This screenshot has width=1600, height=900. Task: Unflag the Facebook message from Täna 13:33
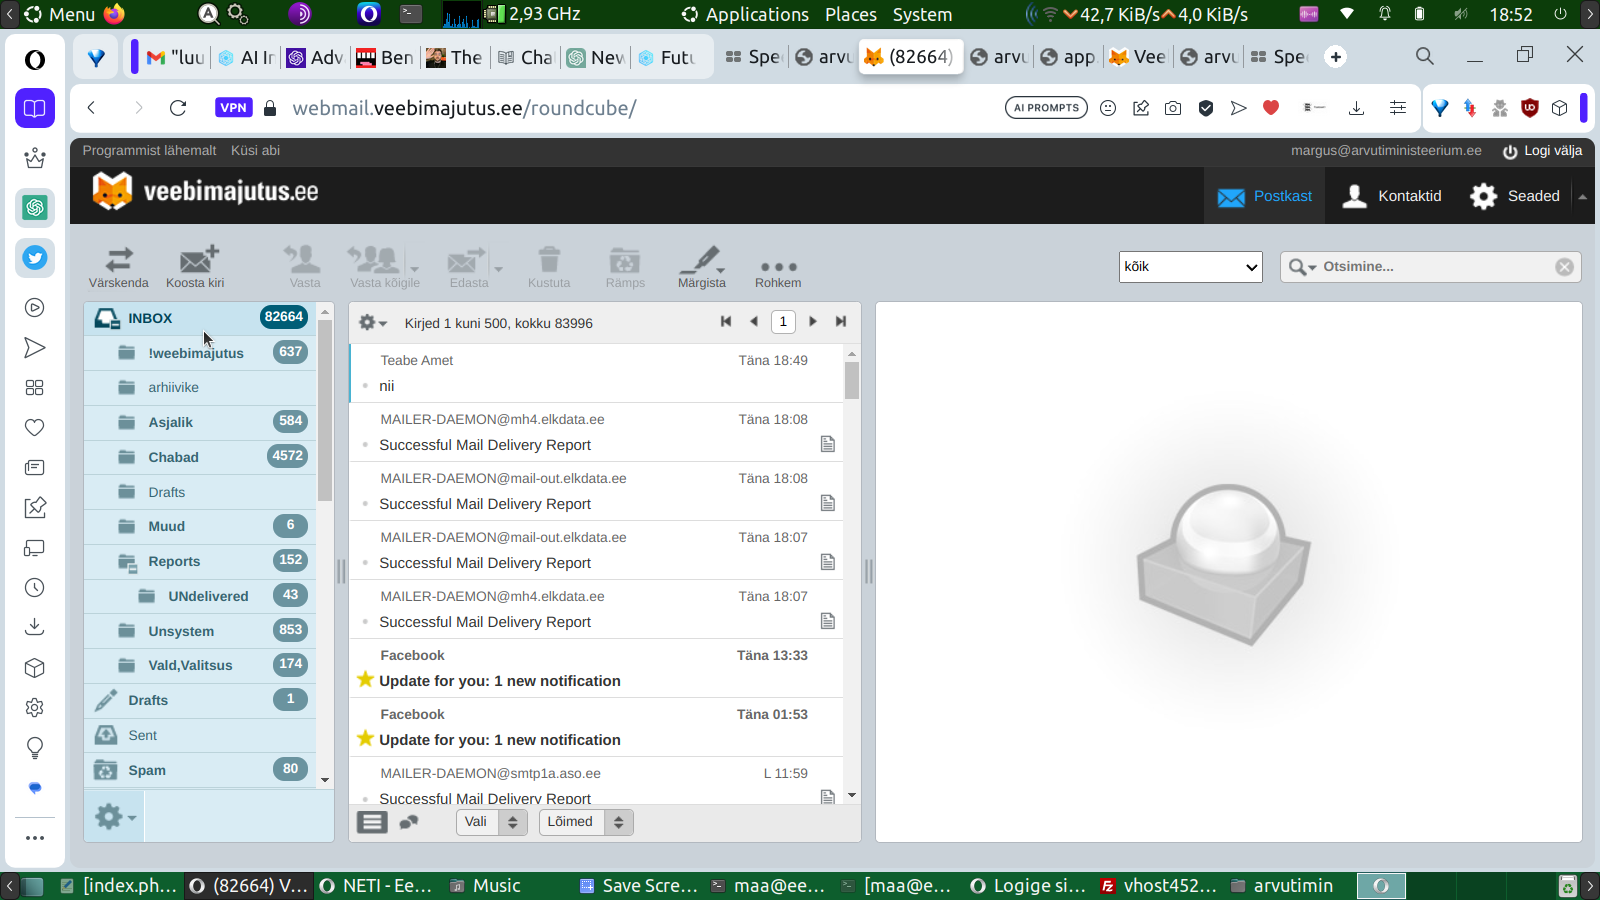[365, 680]
